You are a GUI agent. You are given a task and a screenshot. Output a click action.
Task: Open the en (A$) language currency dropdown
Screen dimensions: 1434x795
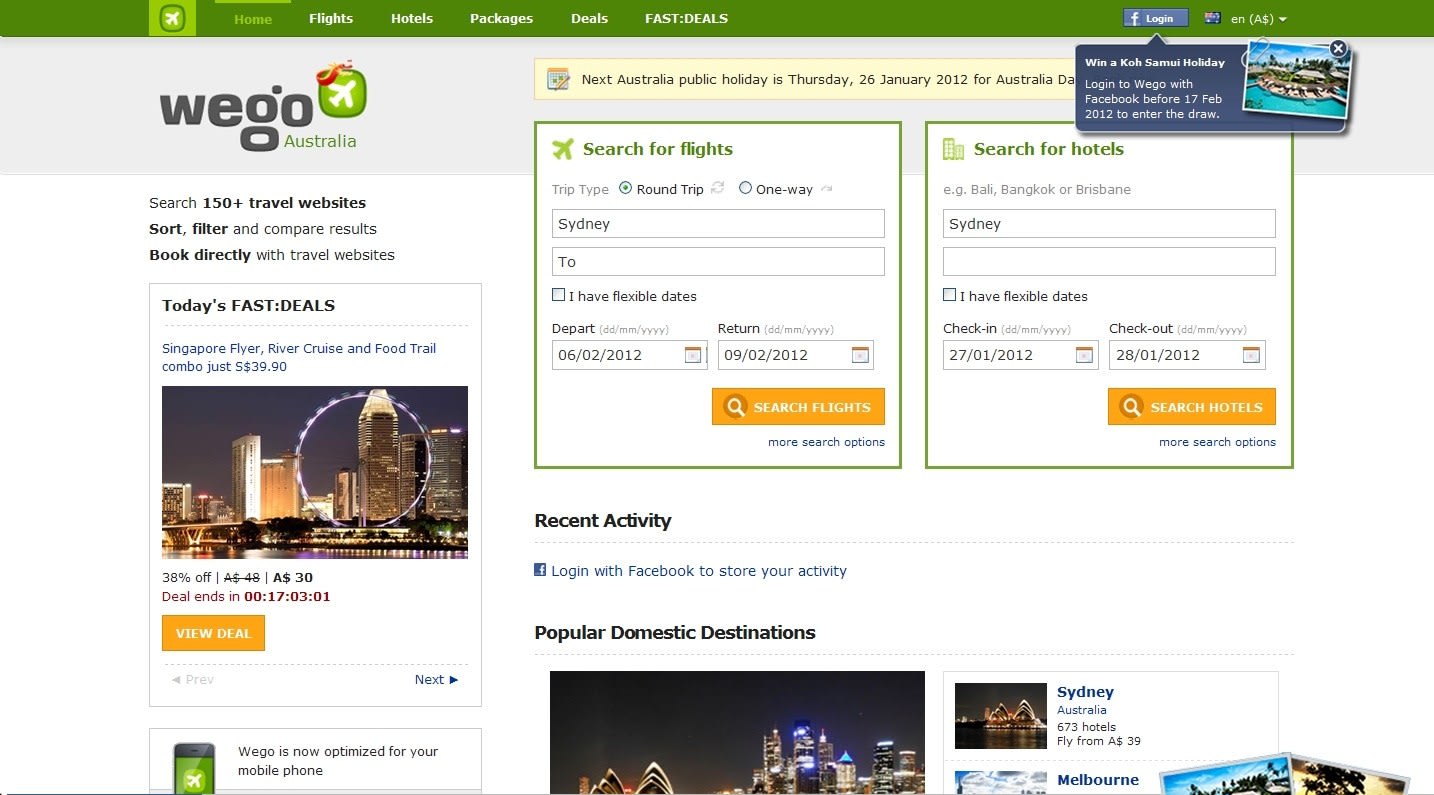click(x=1258, y=19)
